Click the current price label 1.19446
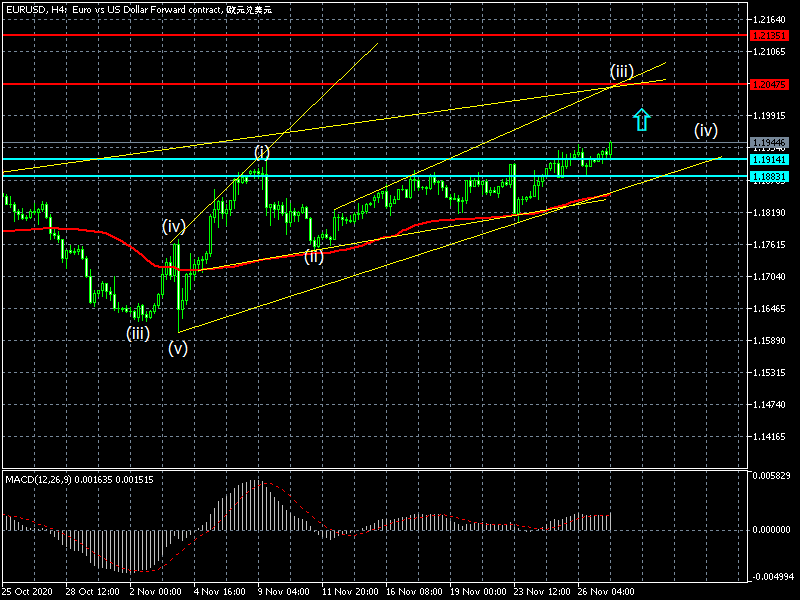Screen dimensions: 800x600 click(769, 142)
